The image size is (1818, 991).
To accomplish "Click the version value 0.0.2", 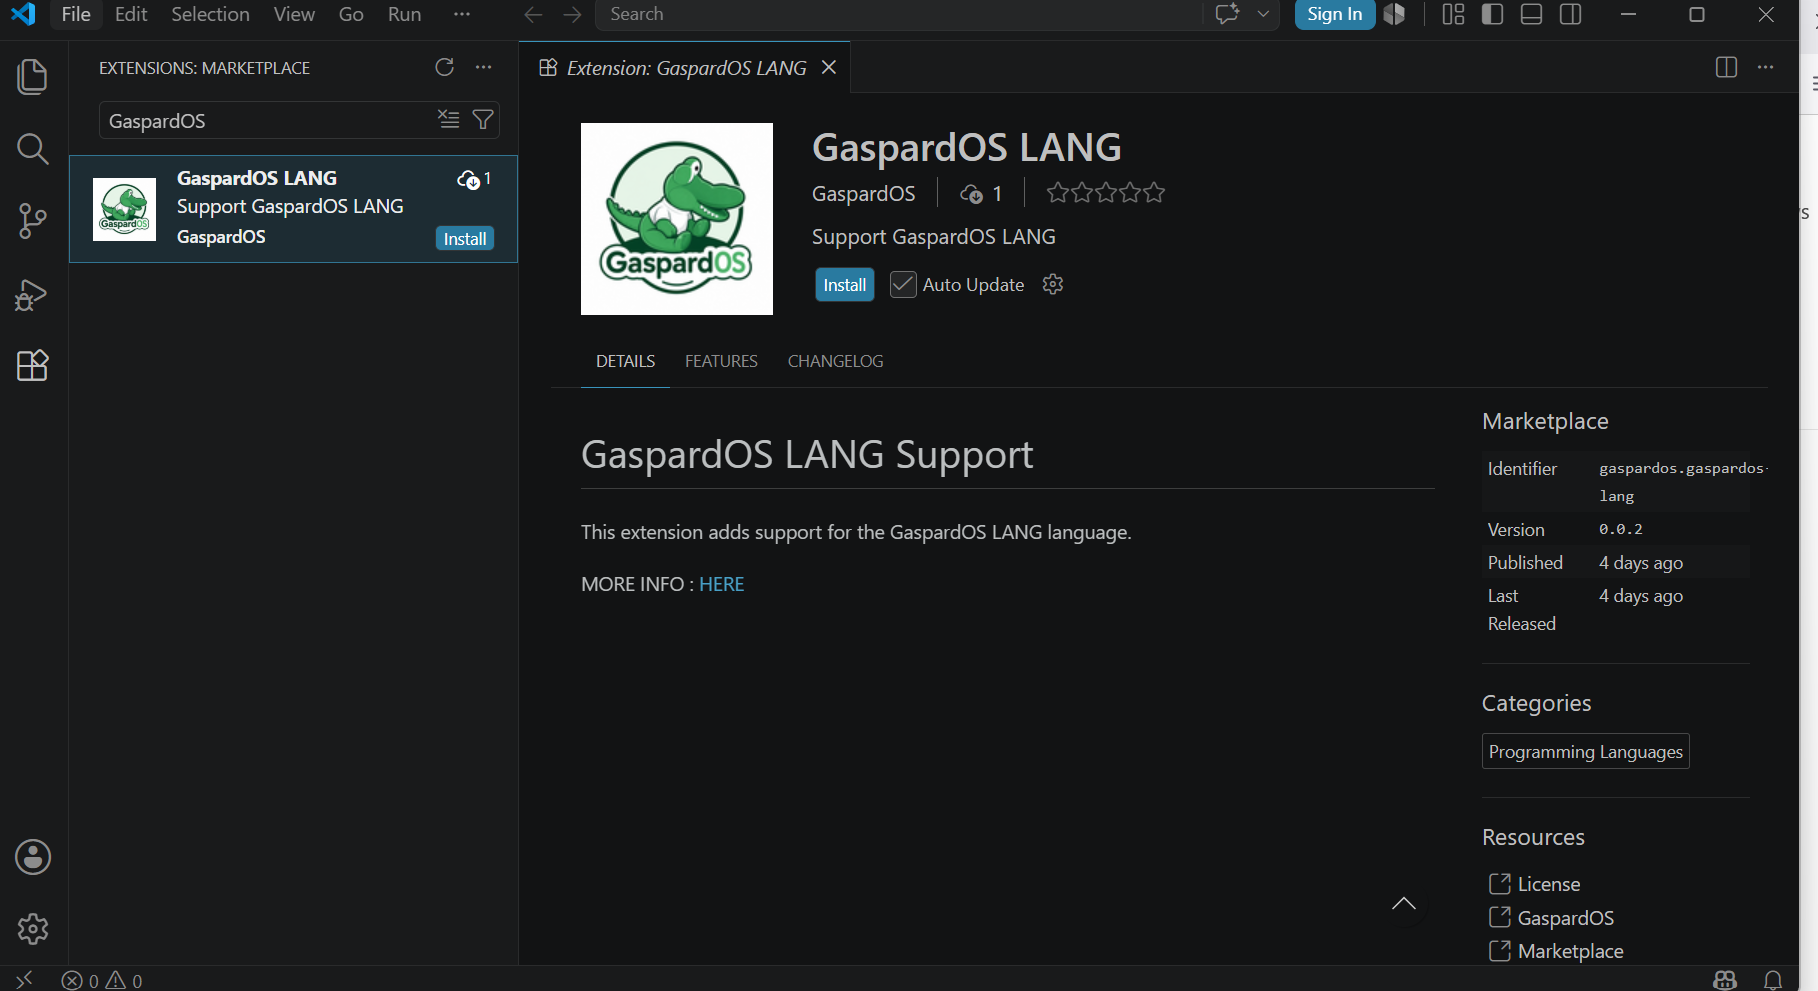I will (x=1621, y=529).
